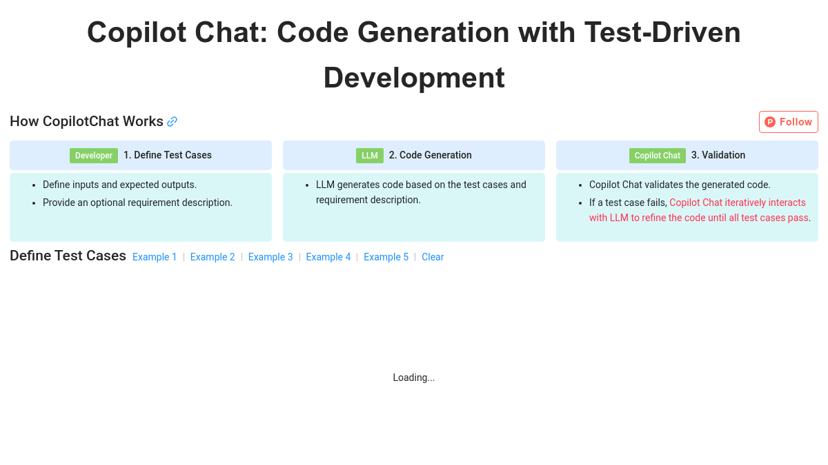The height and width of the screenshot is (465, 828).
Task: Click 'Define inputs and expected outputs.' bullet
Action: (119, 185)
